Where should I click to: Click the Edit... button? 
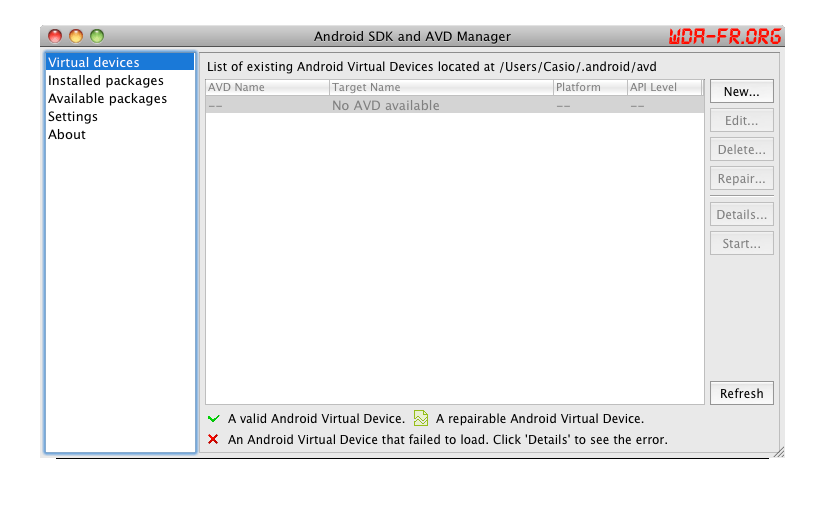click(741, 120)
